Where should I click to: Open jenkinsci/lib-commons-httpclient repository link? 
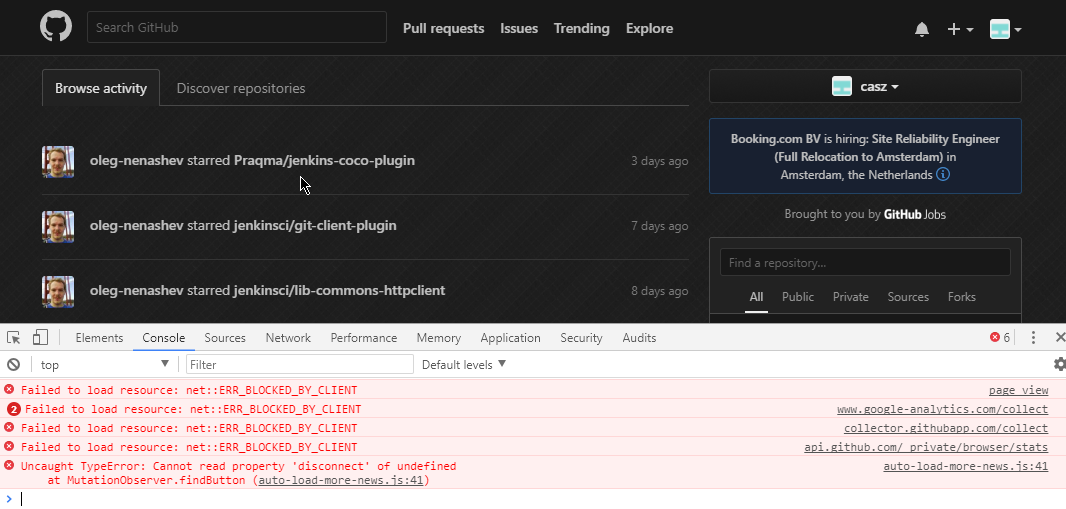coord(339,291)
